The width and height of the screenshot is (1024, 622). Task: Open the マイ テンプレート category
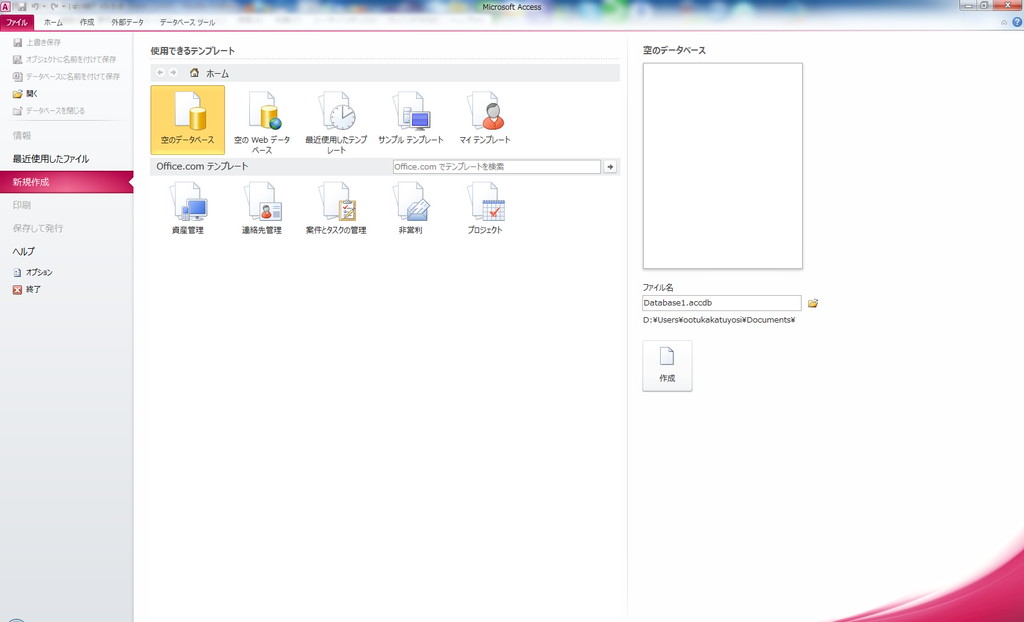pyautogui.click(x=485, y=119)
